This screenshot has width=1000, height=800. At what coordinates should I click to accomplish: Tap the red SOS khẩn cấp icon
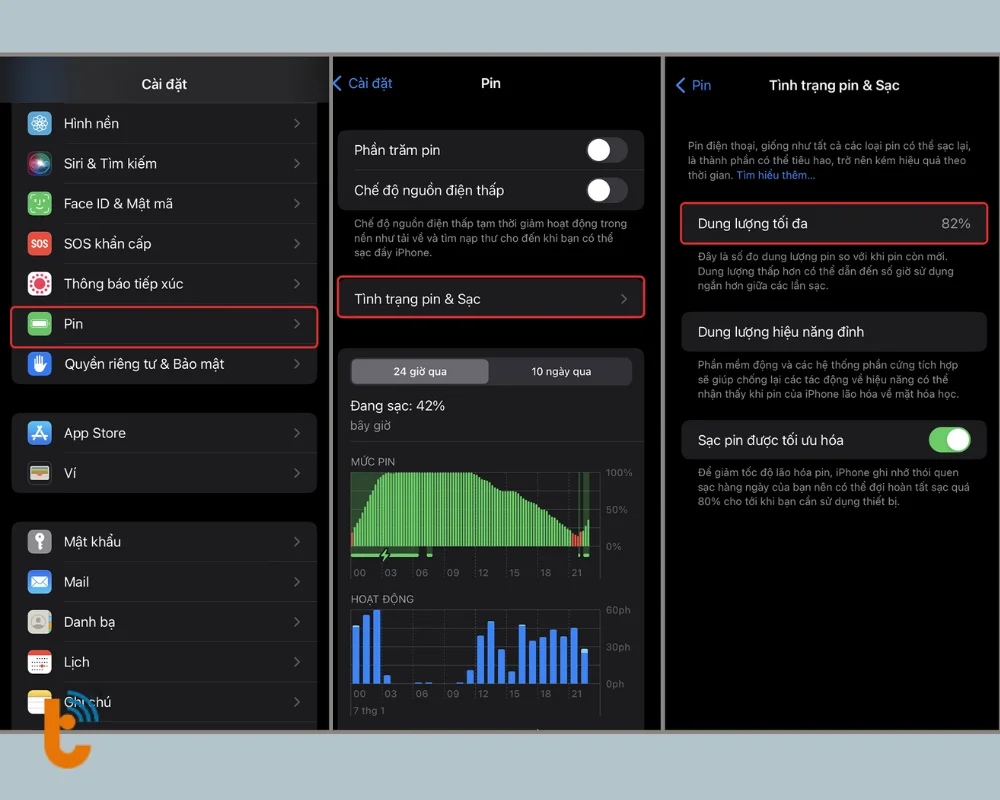point(40,243)
